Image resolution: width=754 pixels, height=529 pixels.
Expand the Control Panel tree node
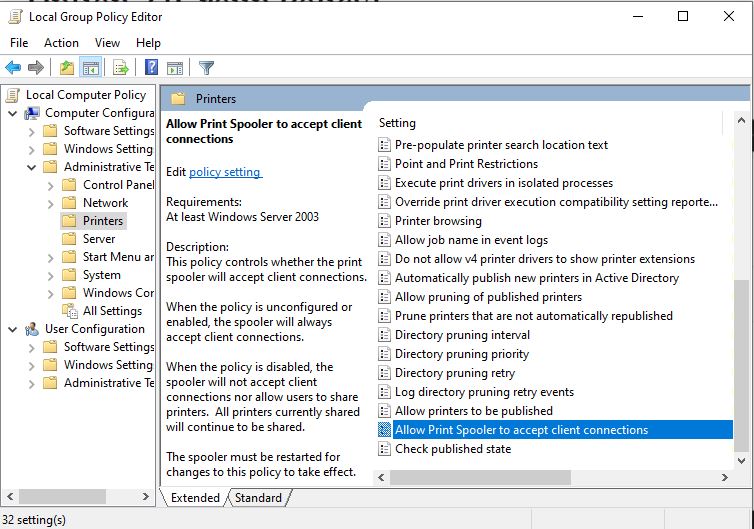tap(49, 185)
